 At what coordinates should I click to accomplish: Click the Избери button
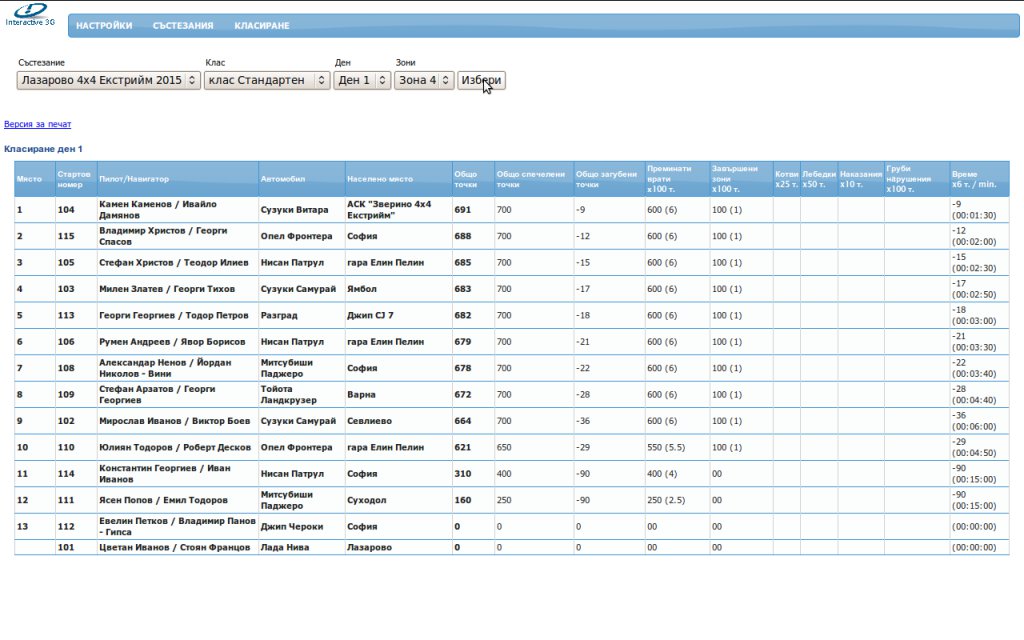[481, 80]
